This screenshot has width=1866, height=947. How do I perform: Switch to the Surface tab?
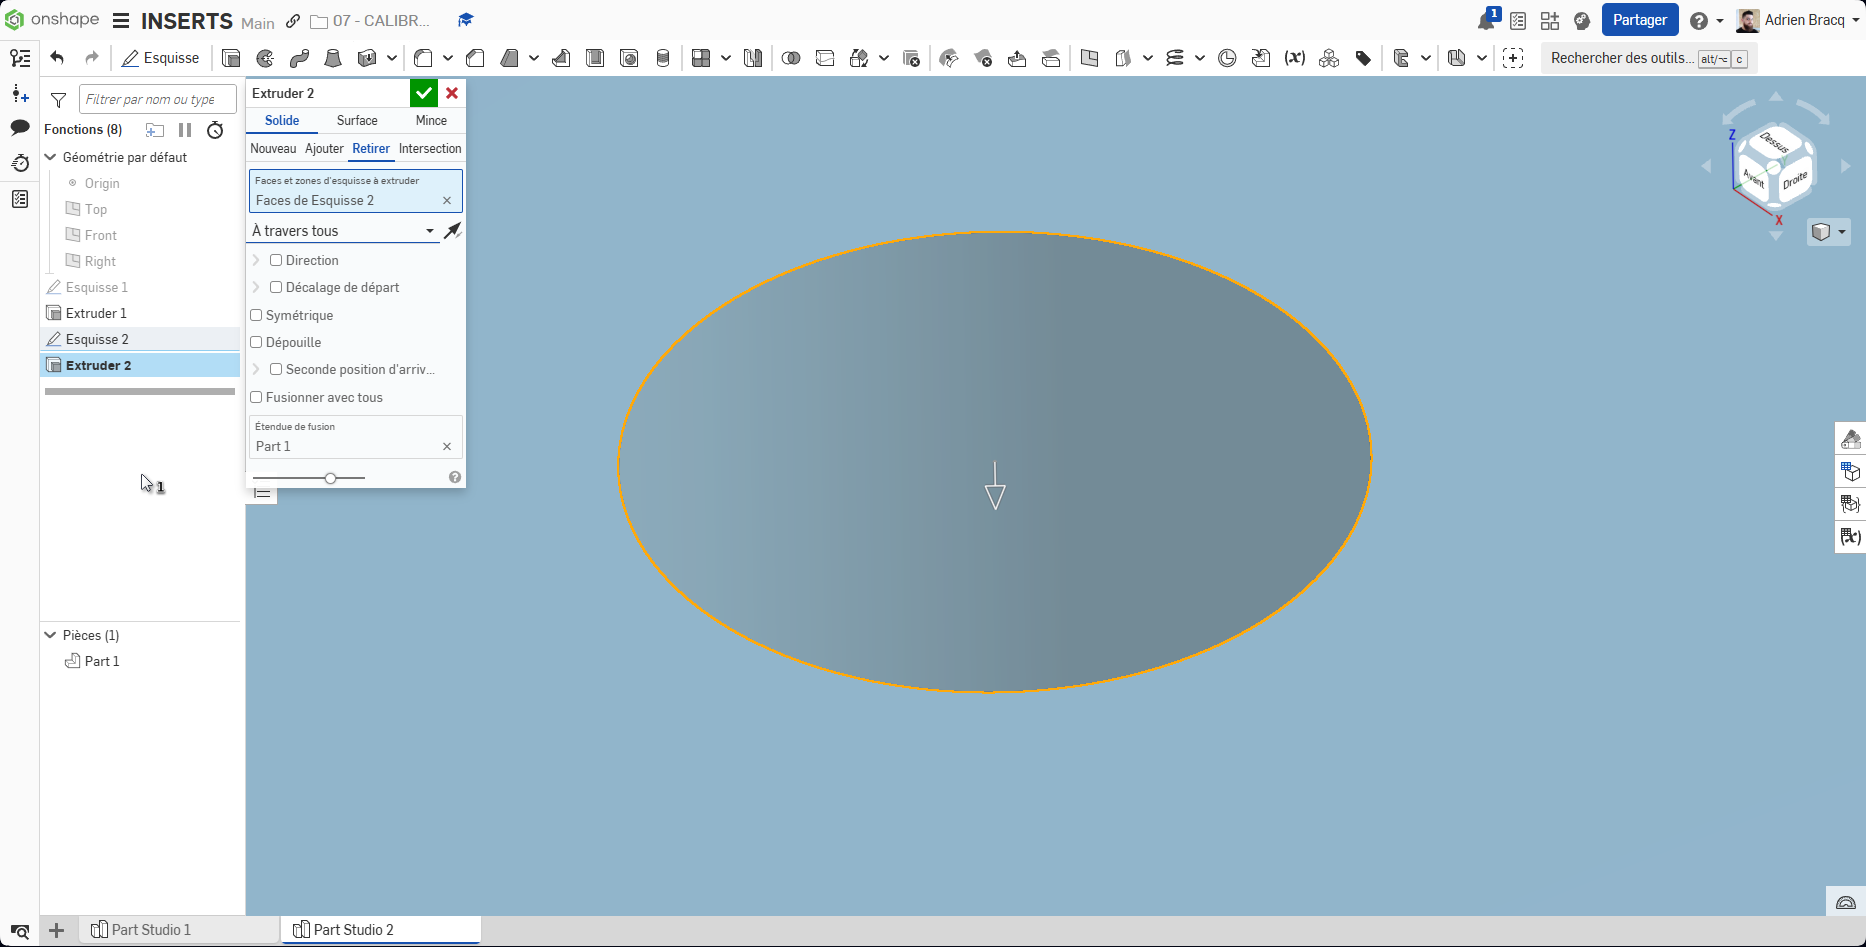[x=357, y=120]
